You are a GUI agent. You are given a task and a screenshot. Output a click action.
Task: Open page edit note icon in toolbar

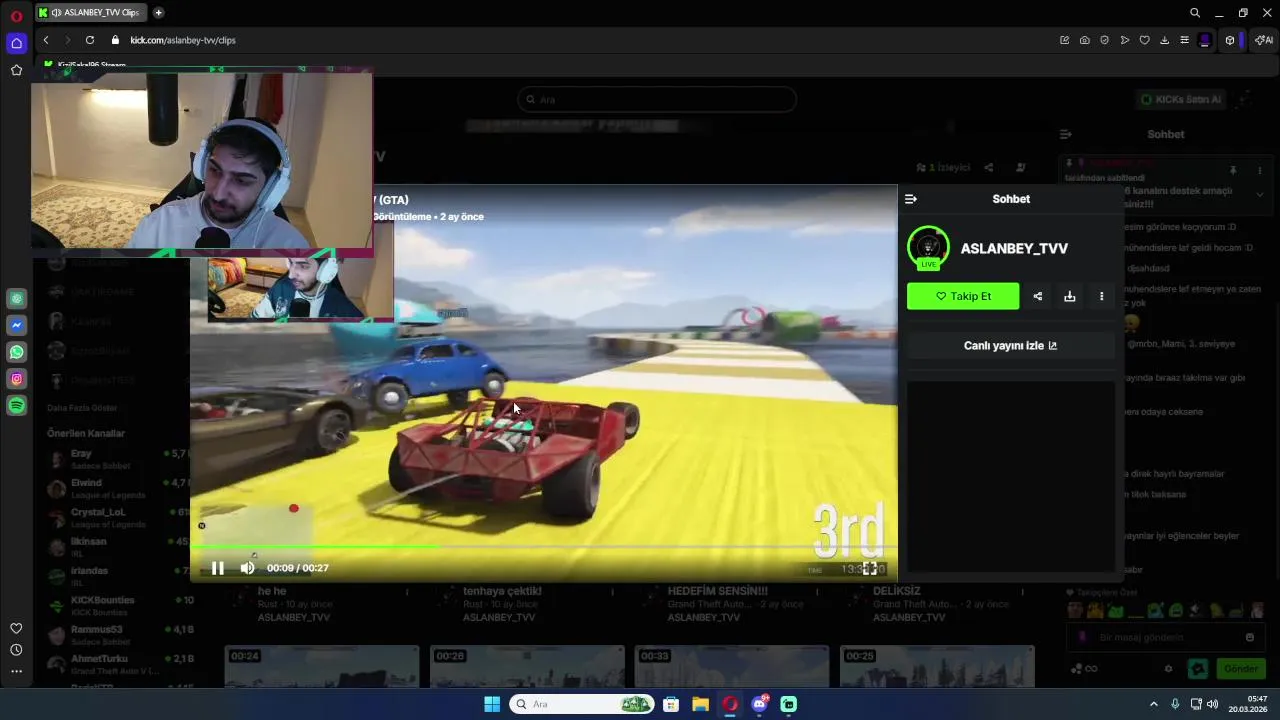[x=1064, y=40]
